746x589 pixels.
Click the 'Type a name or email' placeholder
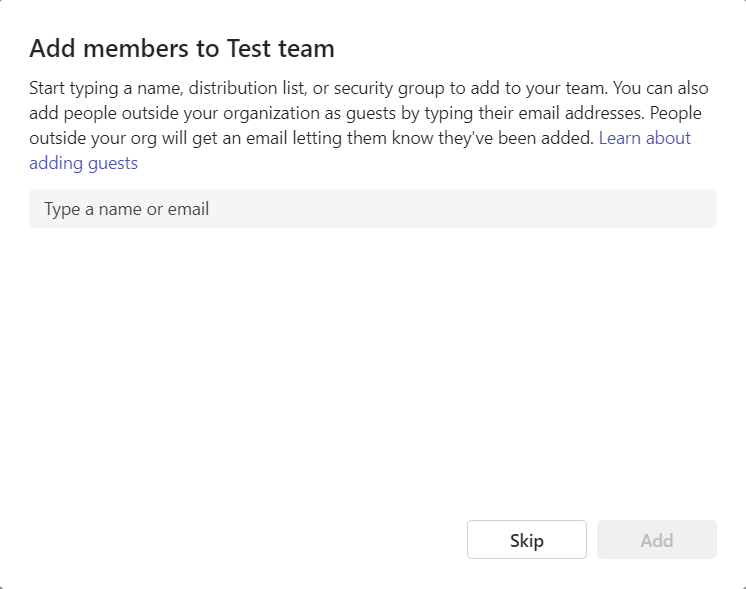(x=127, y=209)
